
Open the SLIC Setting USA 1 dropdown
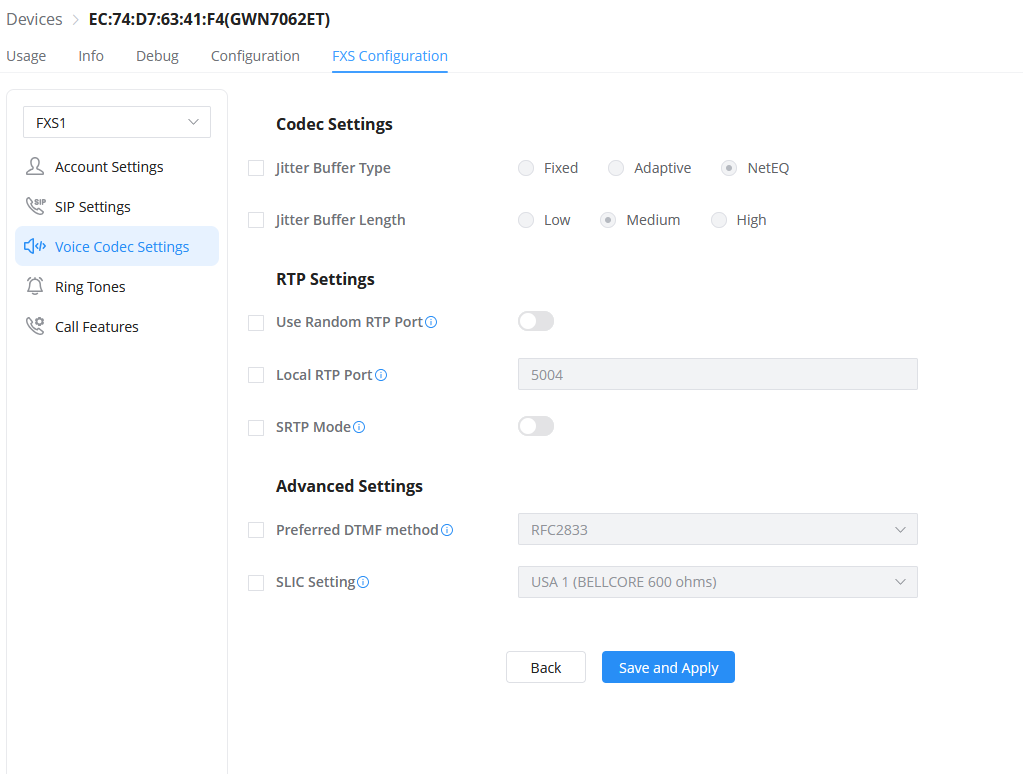pyautogui.click(x=718, y=582)
